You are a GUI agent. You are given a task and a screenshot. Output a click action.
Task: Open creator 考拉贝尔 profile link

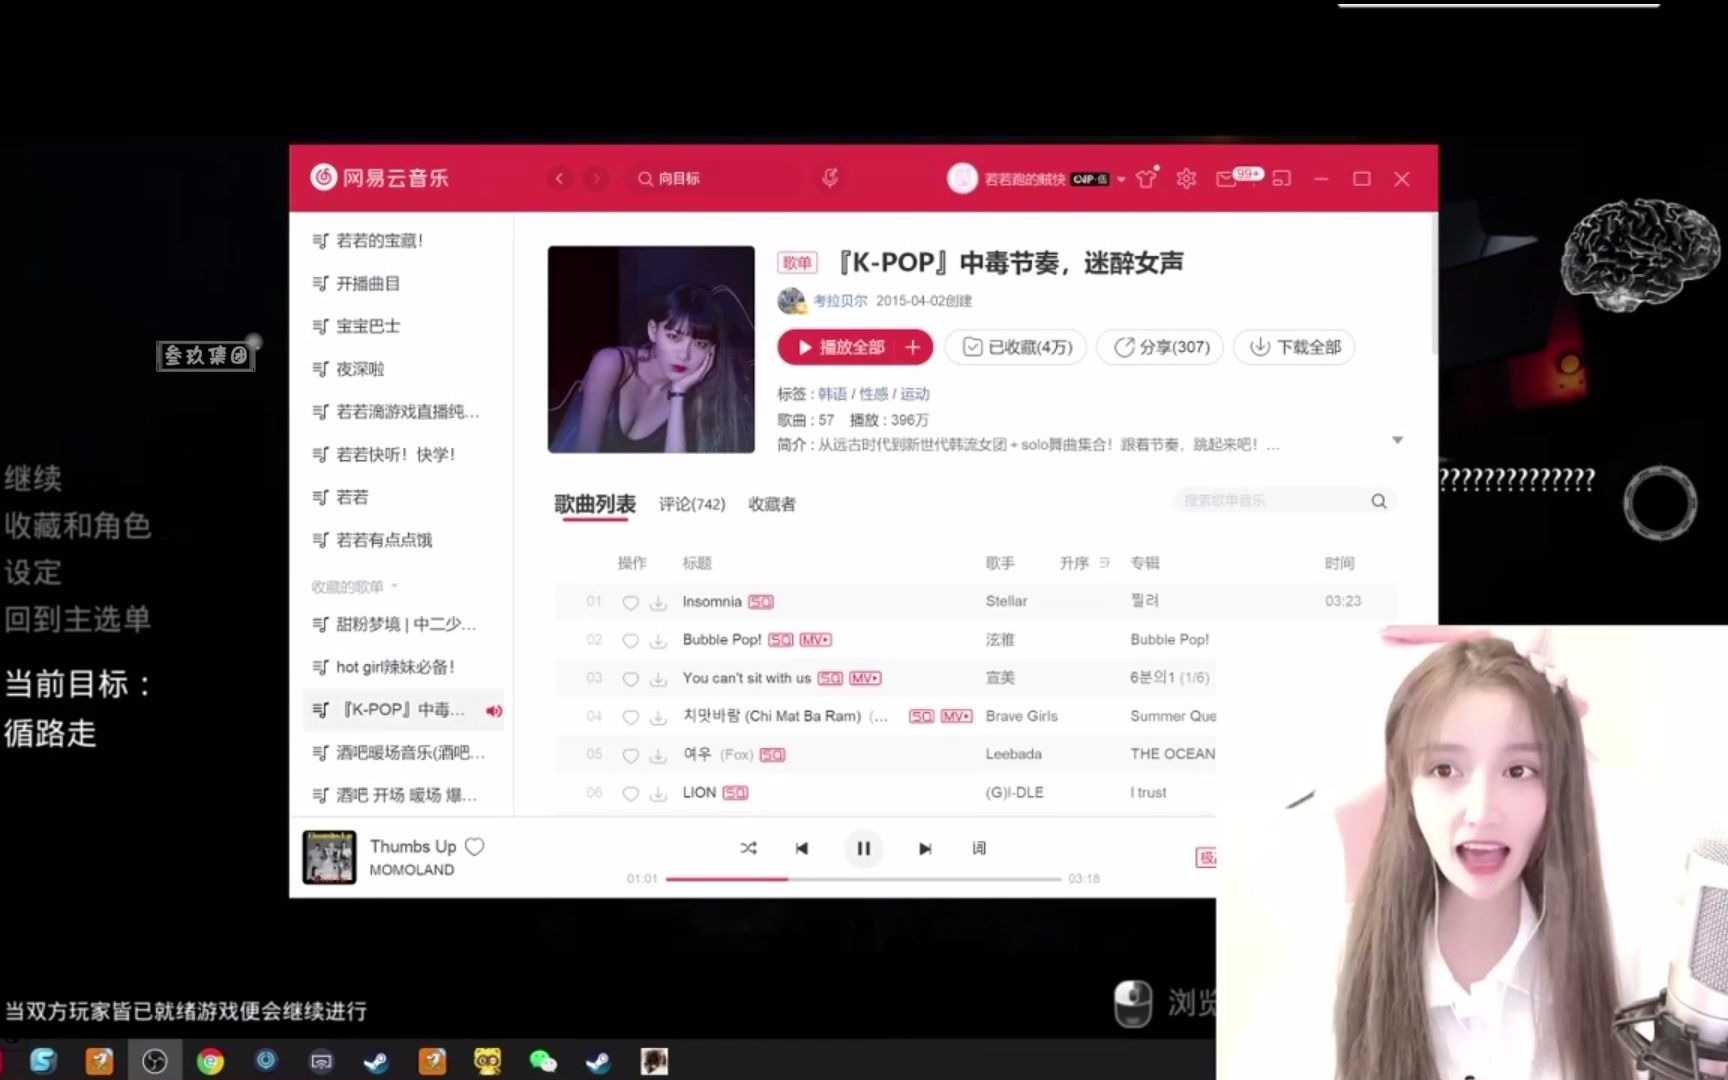(840, 300)
